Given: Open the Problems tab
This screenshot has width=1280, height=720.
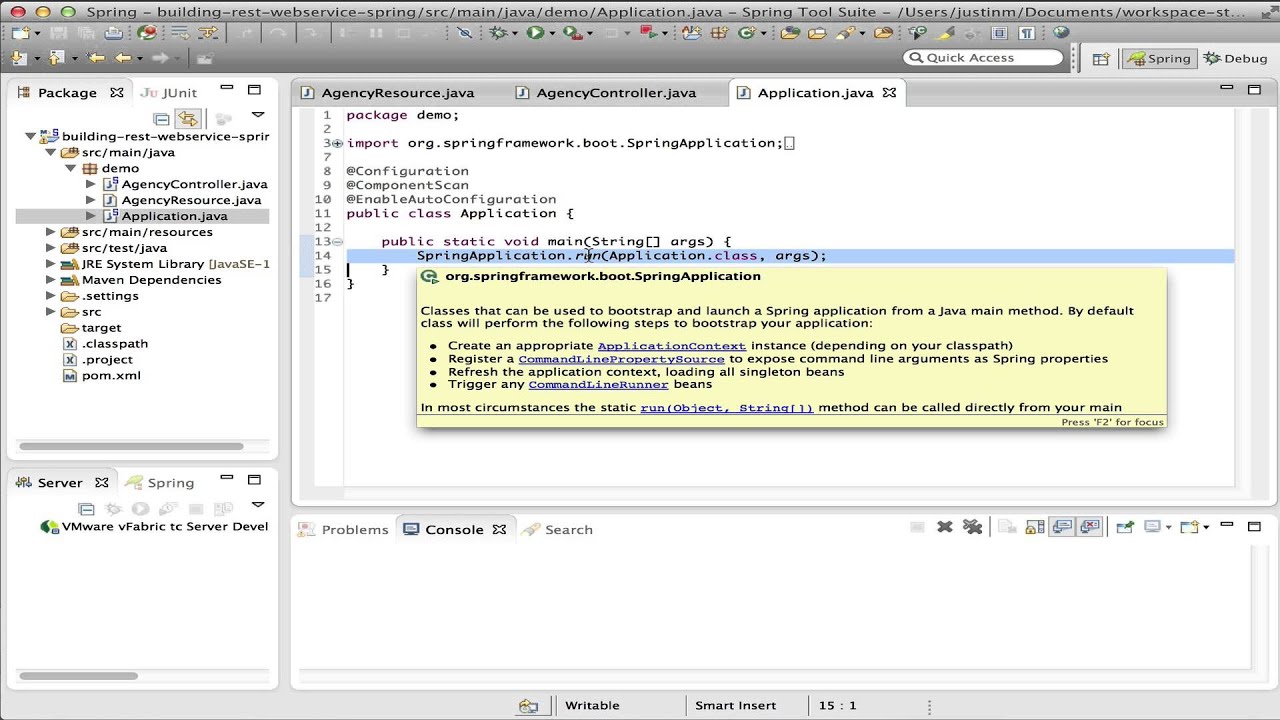Looking at the screenshot, I should 344,529.
